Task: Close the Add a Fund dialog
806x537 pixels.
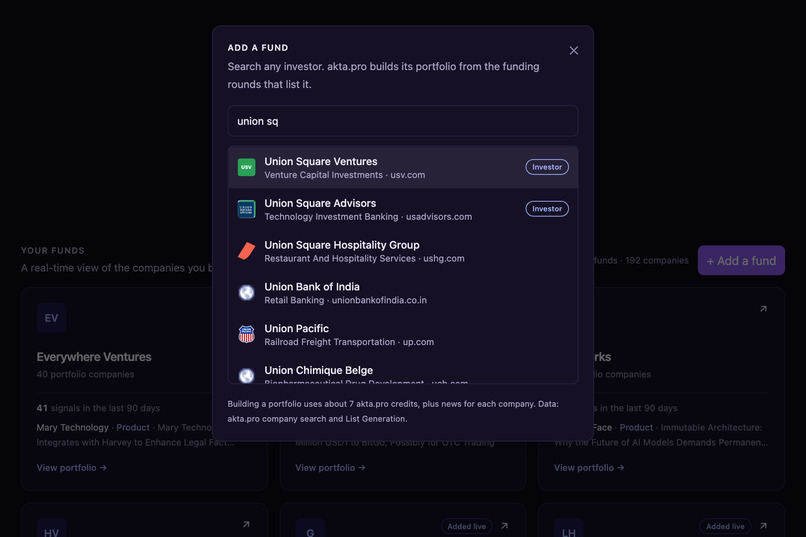Action: 574,50
